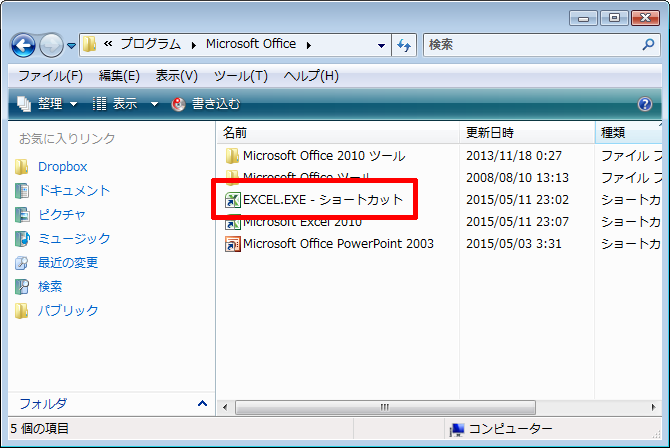Image resolution: width=670 pixels, height=448 pixels.
Task: Open the 整理 toolbar menu
Action: pos(47,104)
